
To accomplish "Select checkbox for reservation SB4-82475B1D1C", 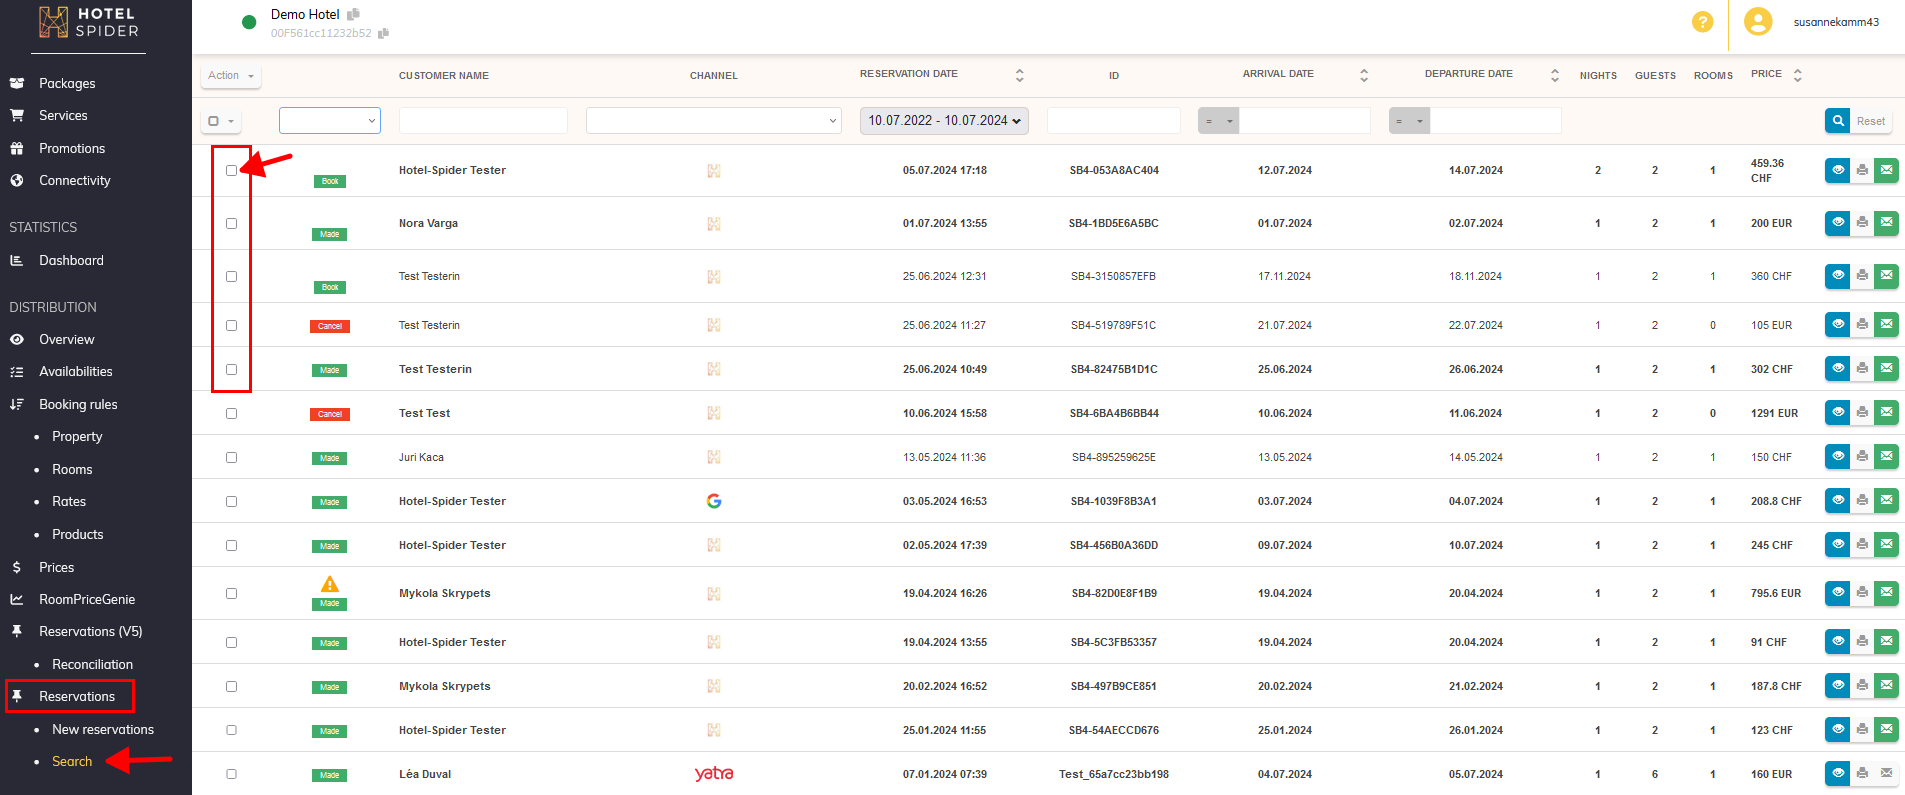I will [231, 369].
